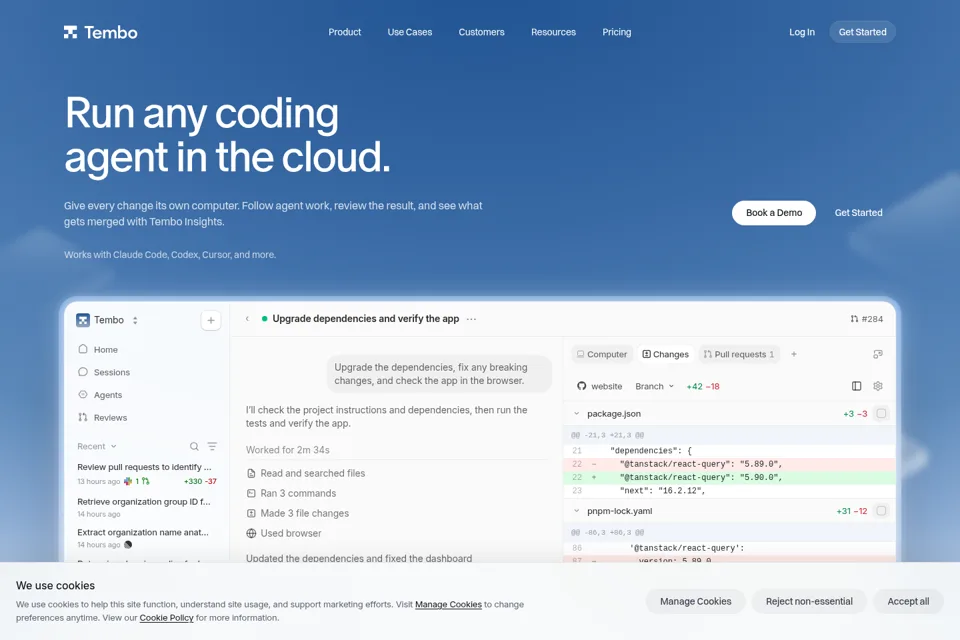Switch to the Changes tab
The height and width of the screenshot is (640, 960).
pyautogui.click(x=666, y=354)
